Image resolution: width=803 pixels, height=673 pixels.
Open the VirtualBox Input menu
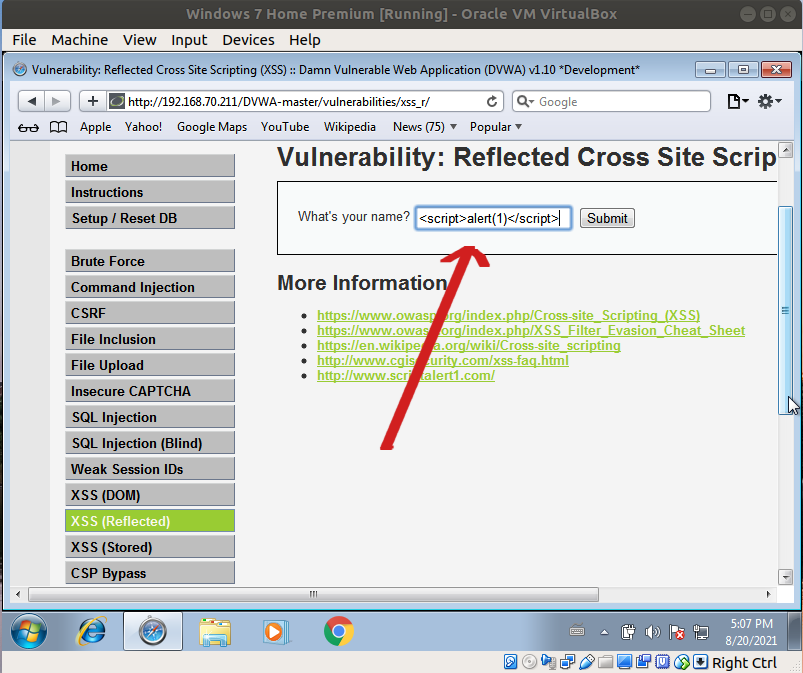click(189, 40)
